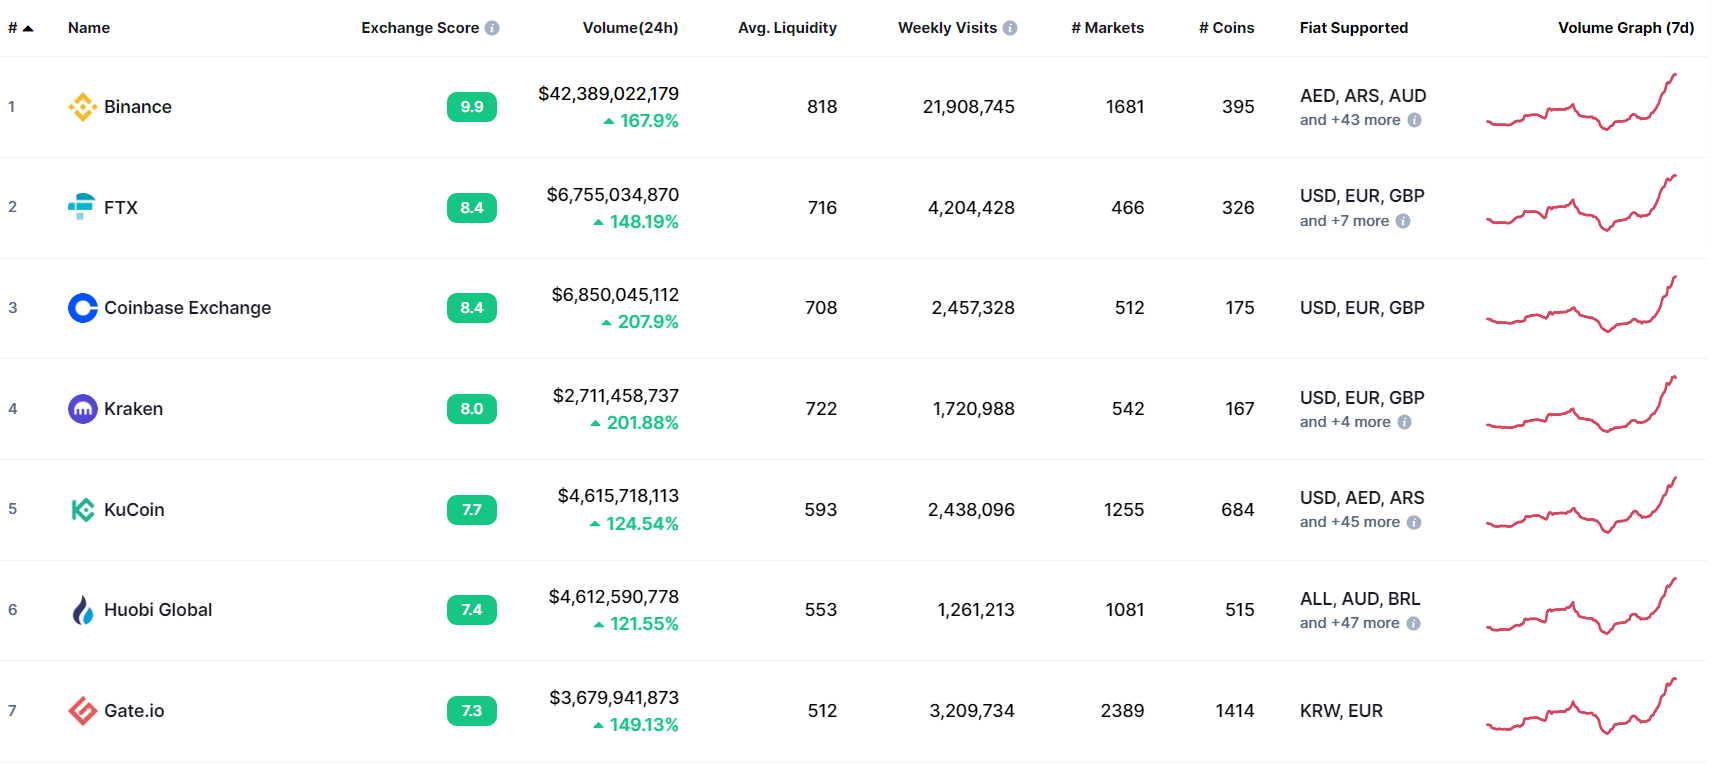Click the Coinbase Exchange logo icon
Image resolution: width=1712 pixels, height=763 pixels.
pos(82,308)
